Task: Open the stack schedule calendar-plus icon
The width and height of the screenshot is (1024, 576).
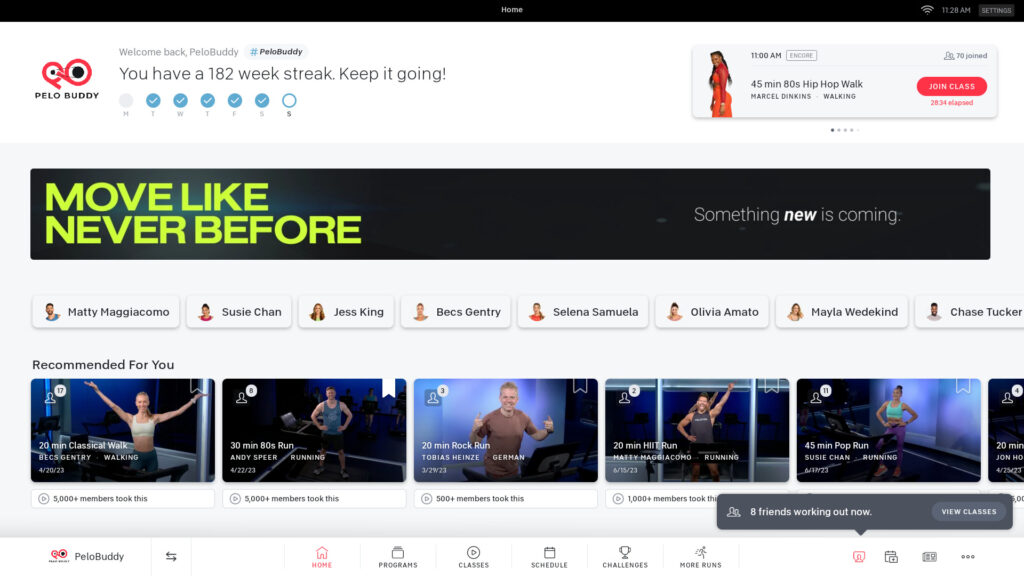Action: pos(893,556)
